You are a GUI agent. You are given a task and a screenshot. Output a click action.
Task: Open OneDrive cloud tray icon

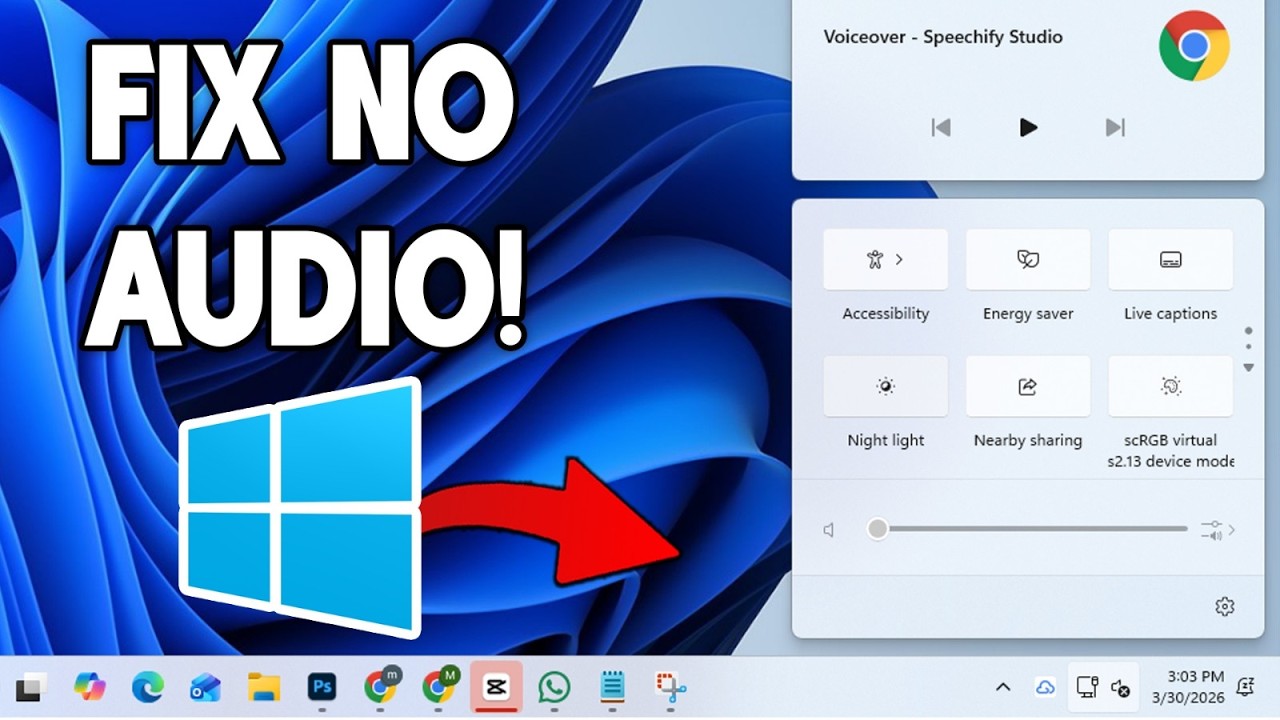(1045, 687)
